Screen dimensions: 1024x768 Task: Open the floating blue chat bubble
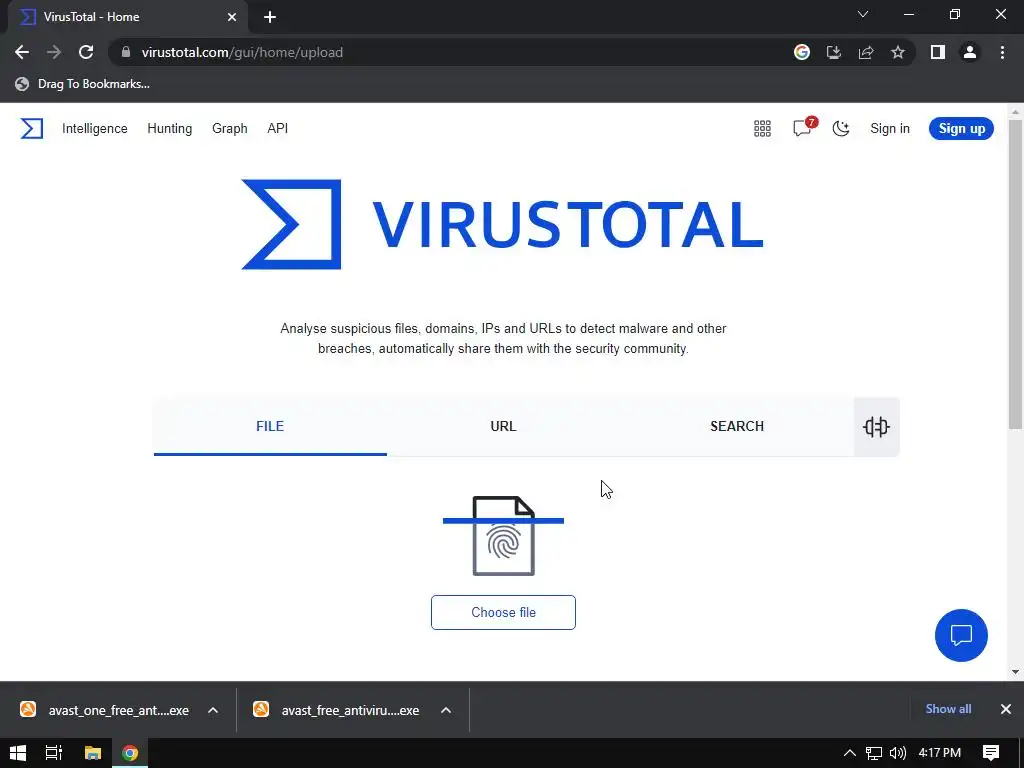tap(961, 635)
